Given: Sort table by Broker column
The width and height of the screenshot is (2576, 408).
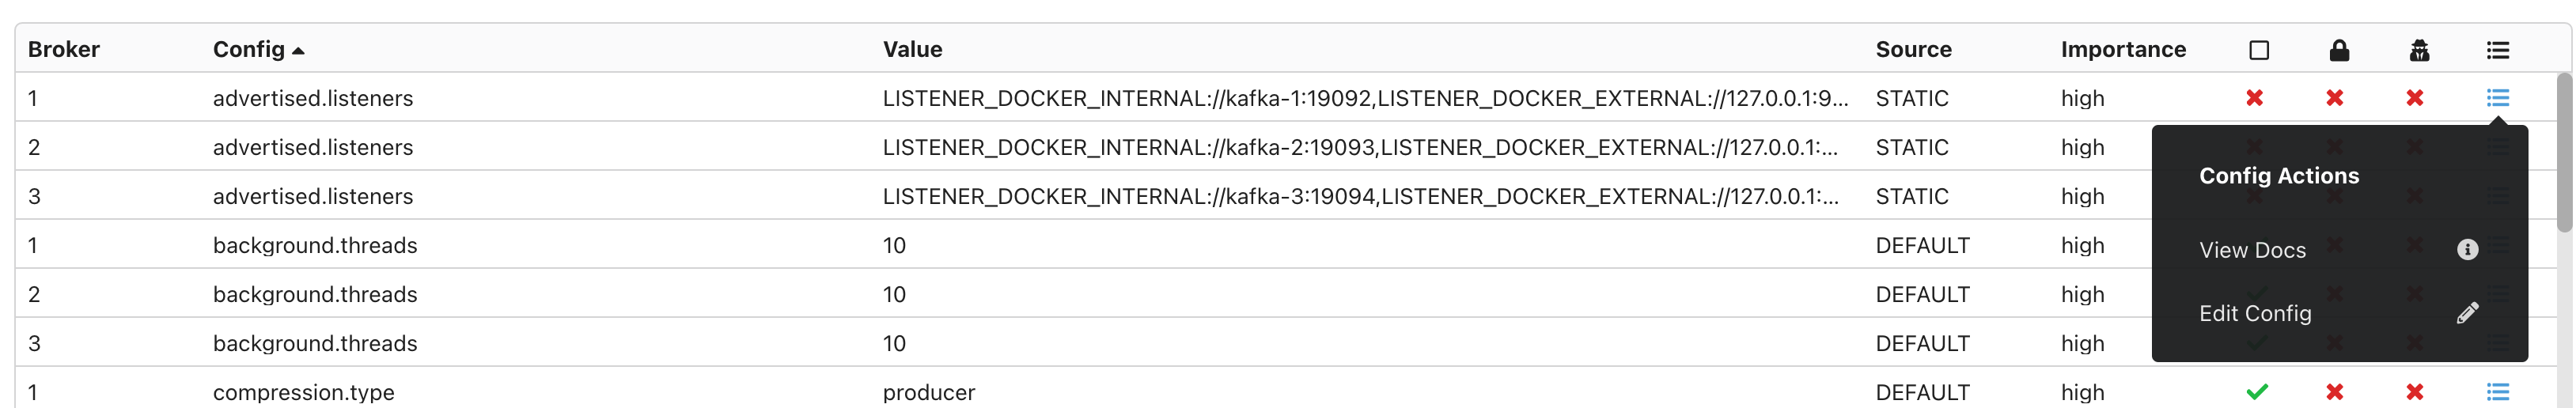Looking at the screenshot, I should tap(64, 49).
